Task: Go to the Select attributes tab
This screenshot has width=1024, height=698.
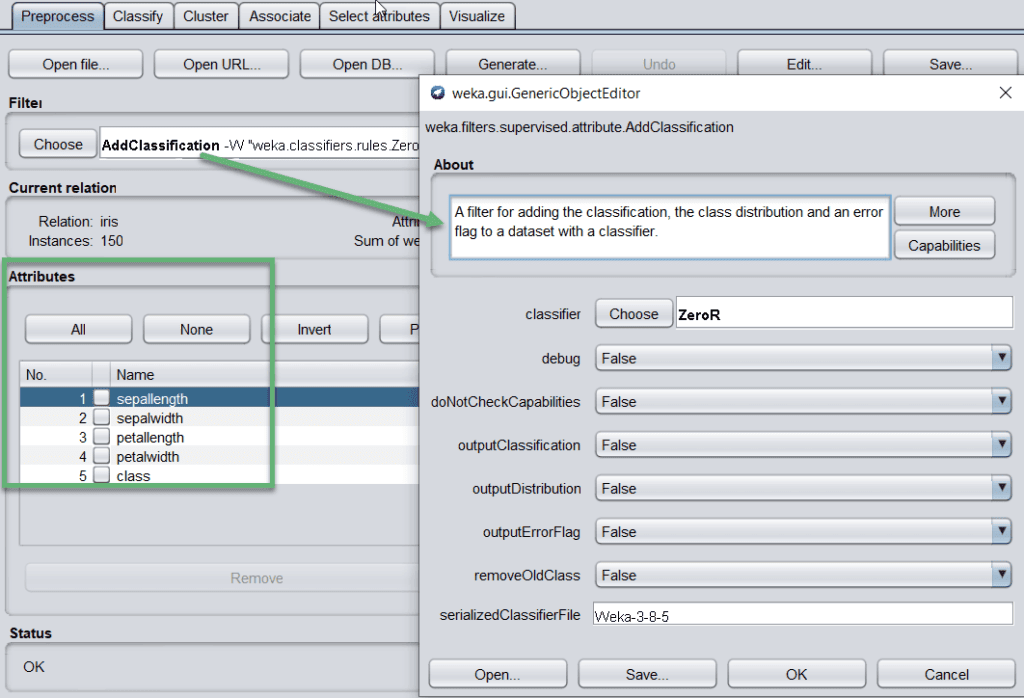Action: pyautogui.click(x=379, y=16)
